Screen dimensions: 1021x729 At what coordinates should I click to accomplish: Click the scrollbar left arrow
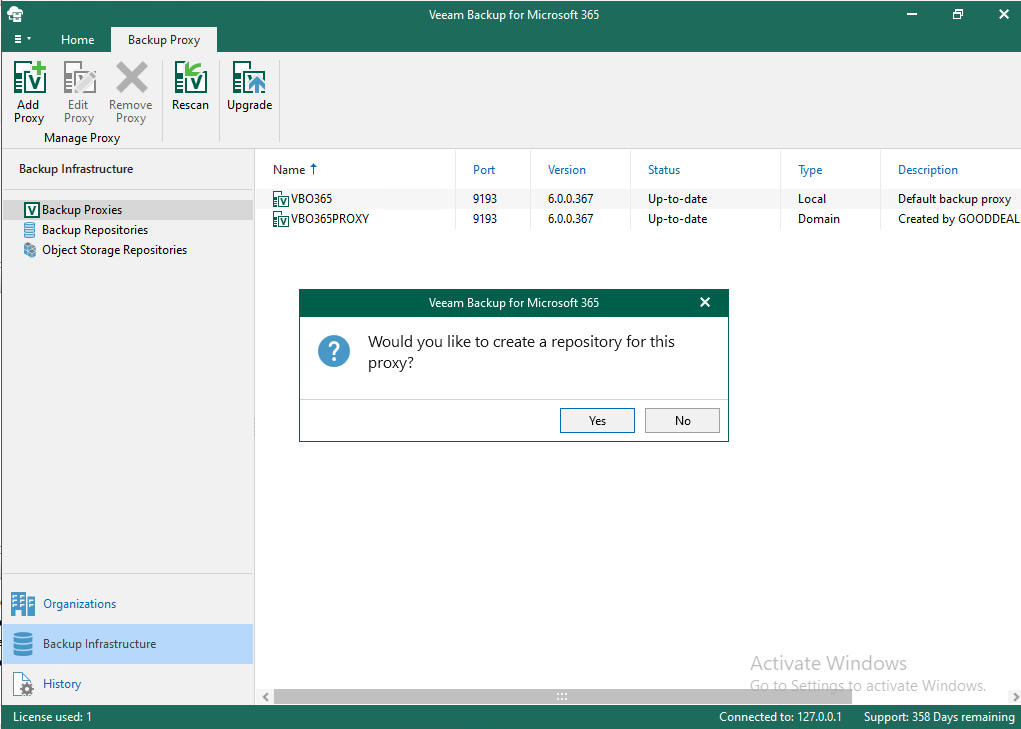(266, 696)
